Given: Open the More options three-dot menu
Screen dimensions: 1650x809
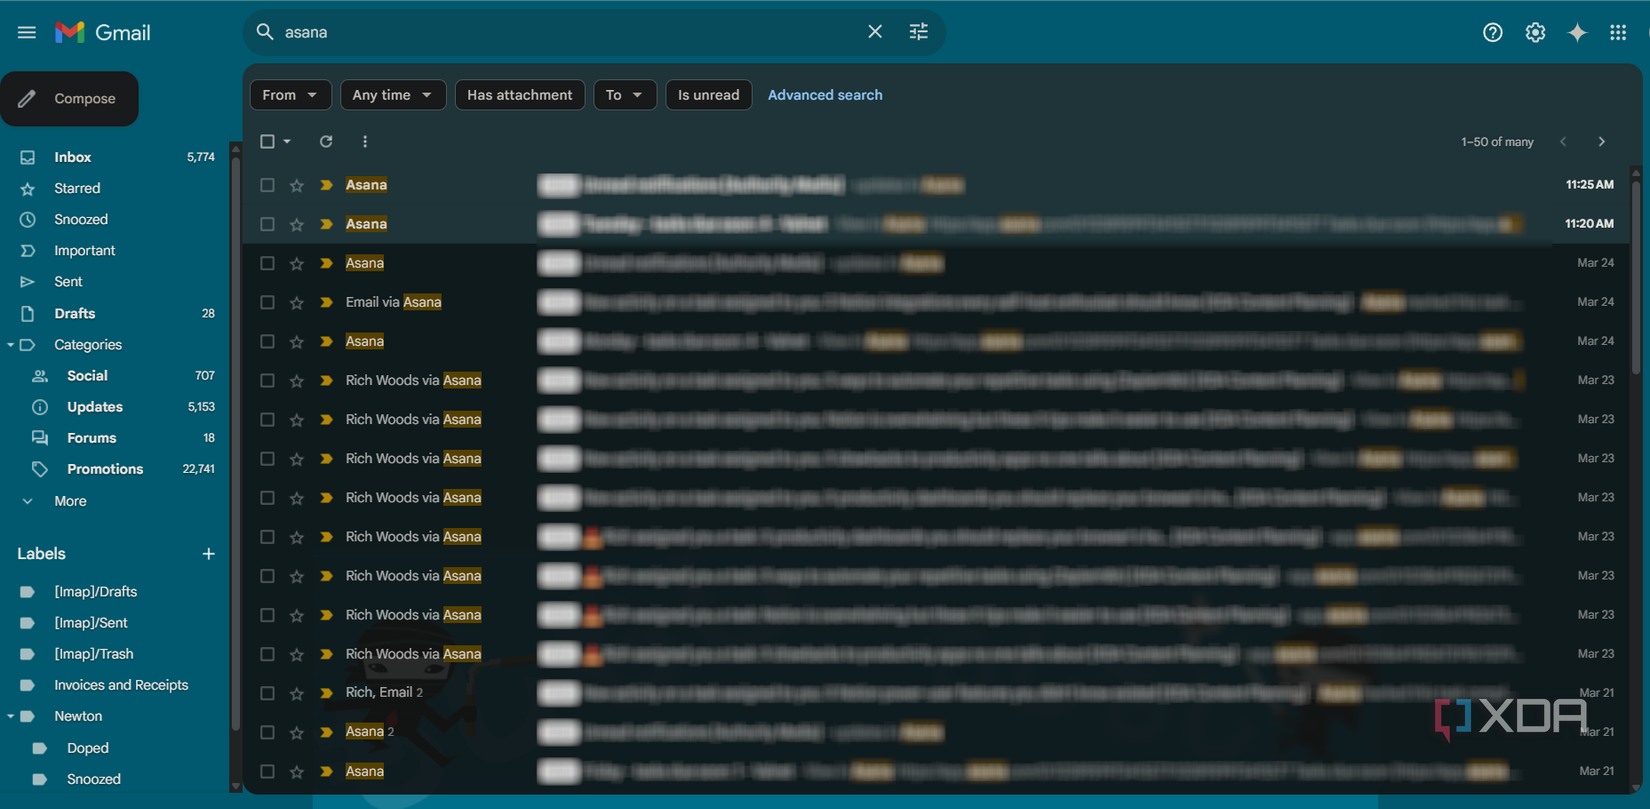Looking at the screenshot, I should (x=365, y=142).
